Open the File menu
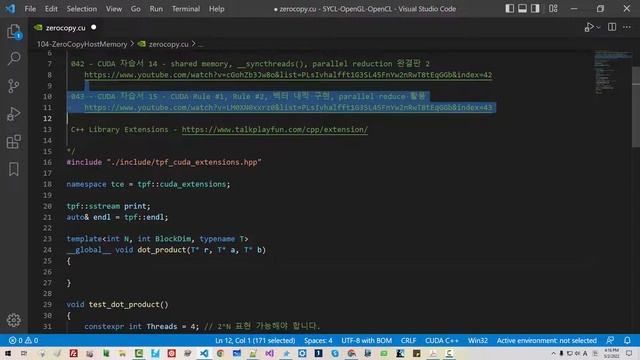 click(x=30, y=9)
